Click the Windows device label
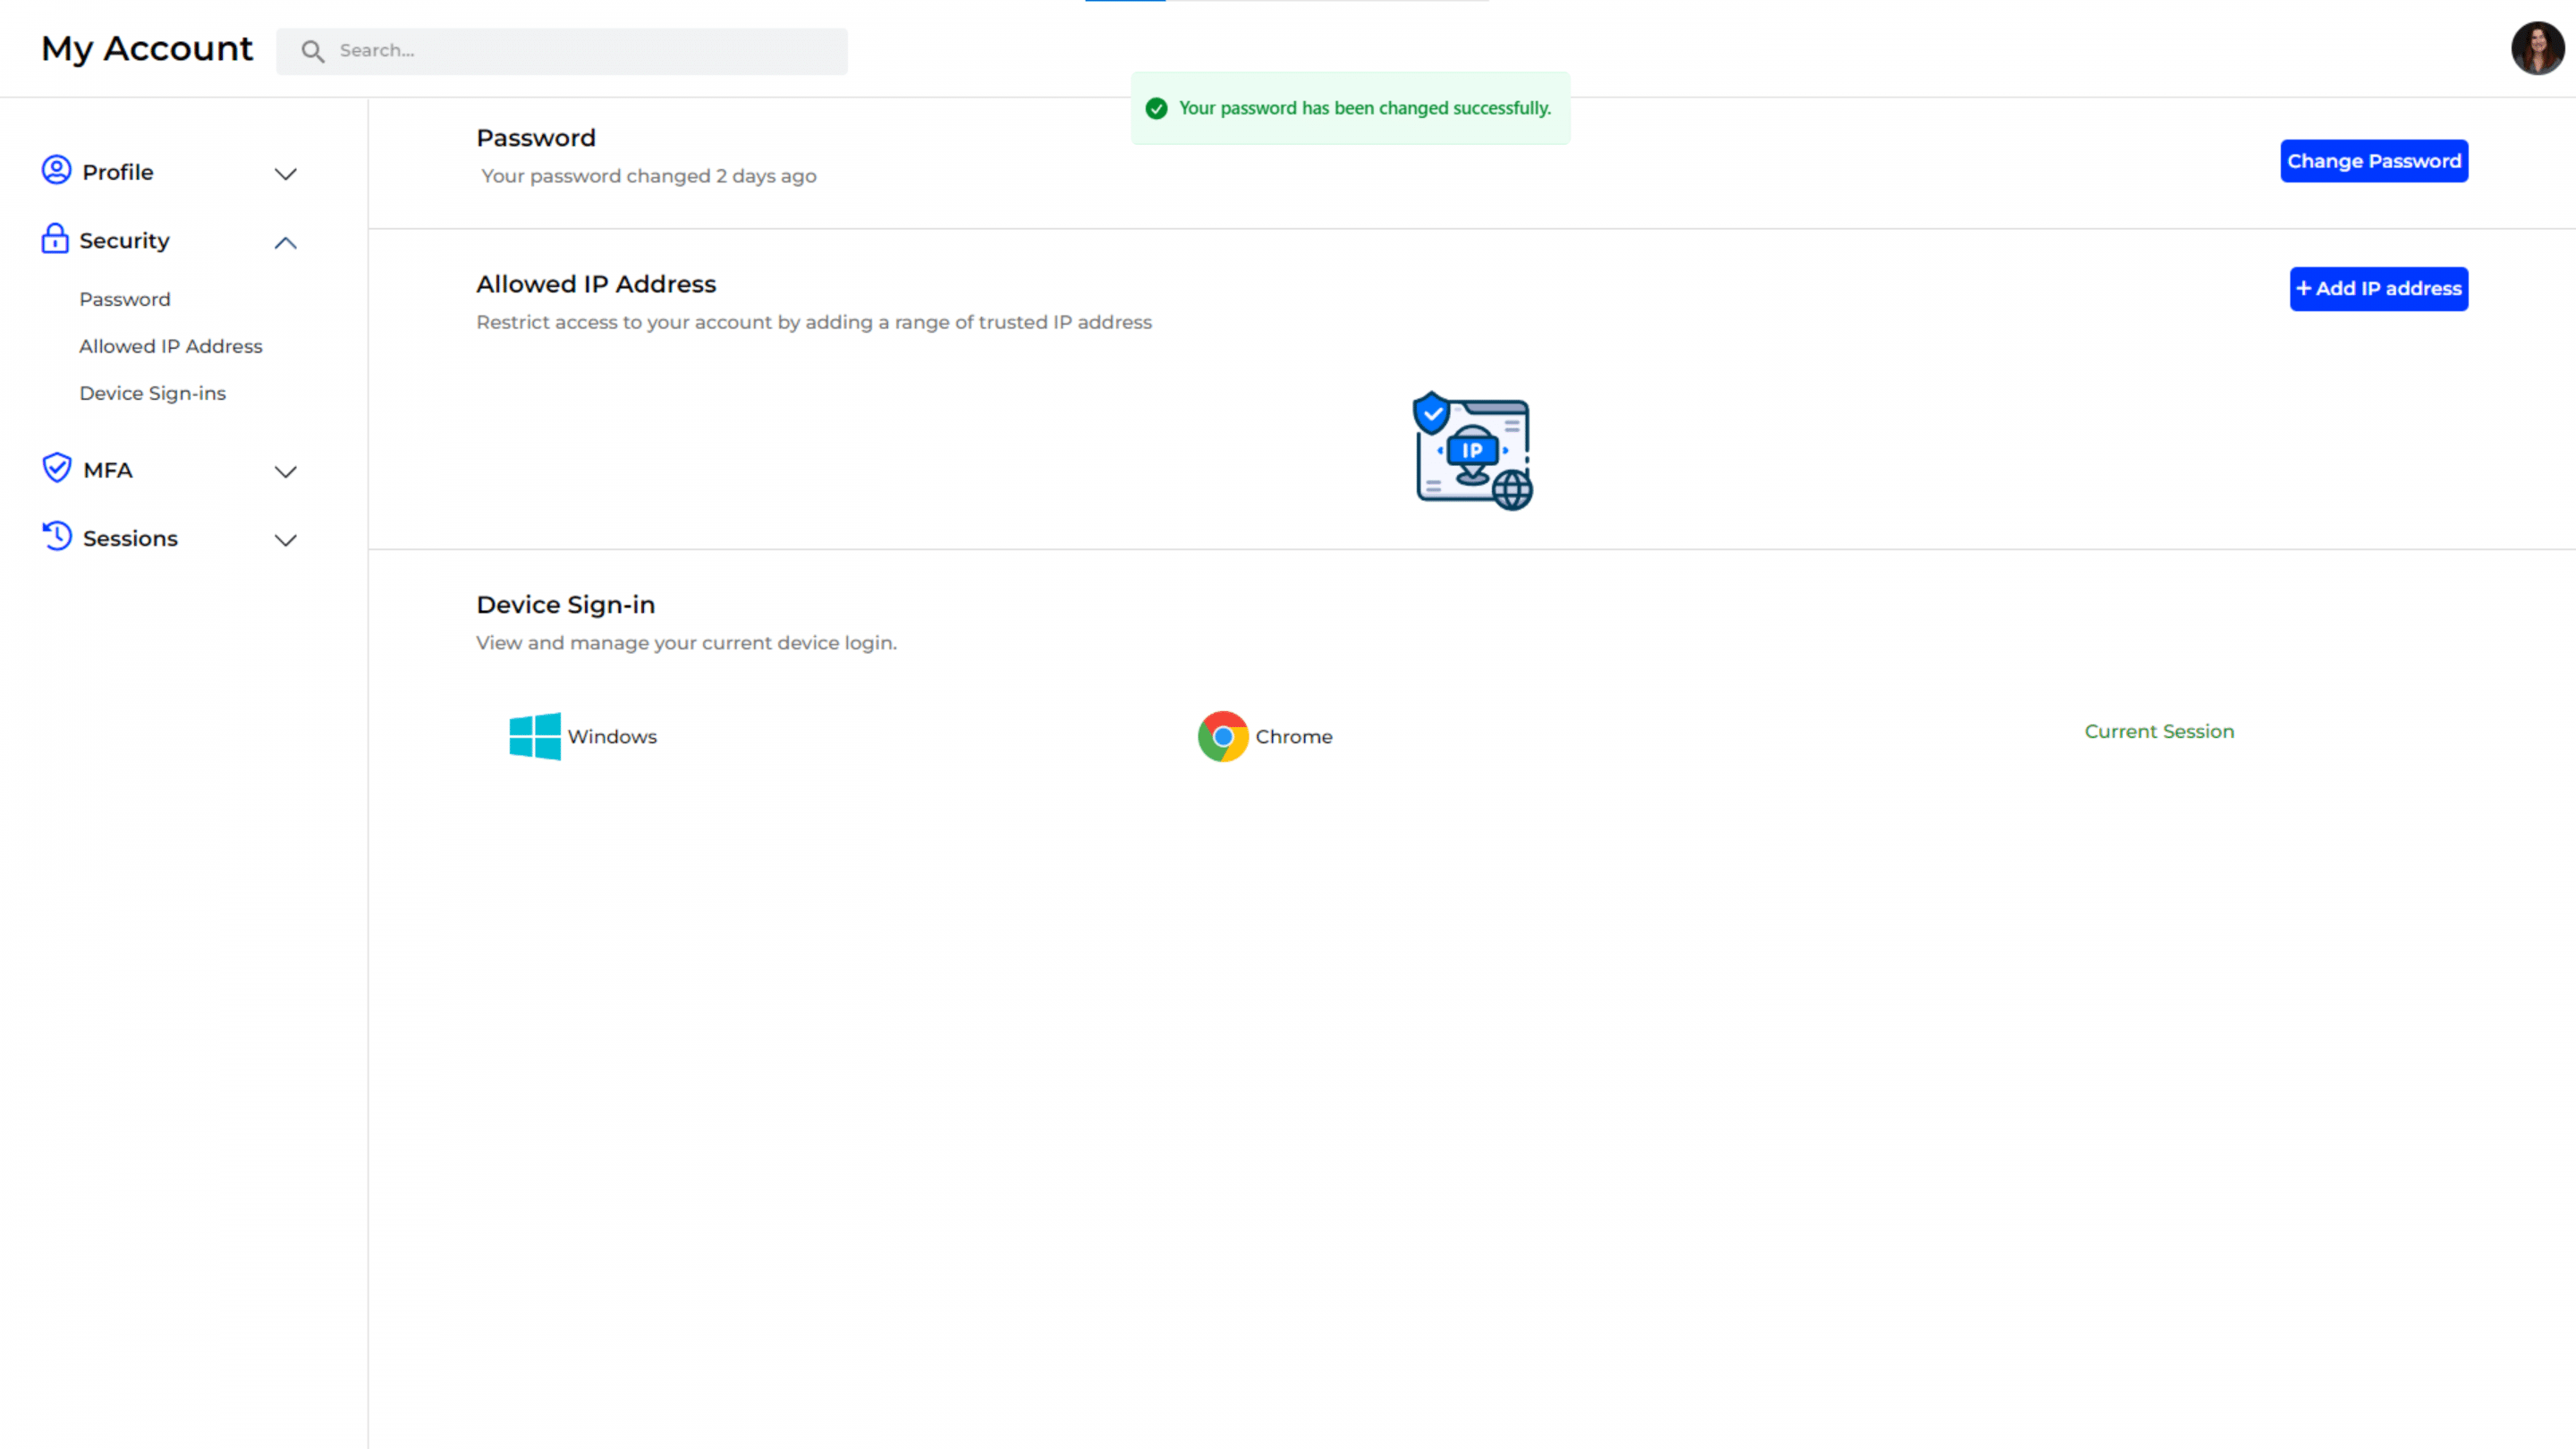Screen dimensions: 2576x1449 [x=612, y=736]
